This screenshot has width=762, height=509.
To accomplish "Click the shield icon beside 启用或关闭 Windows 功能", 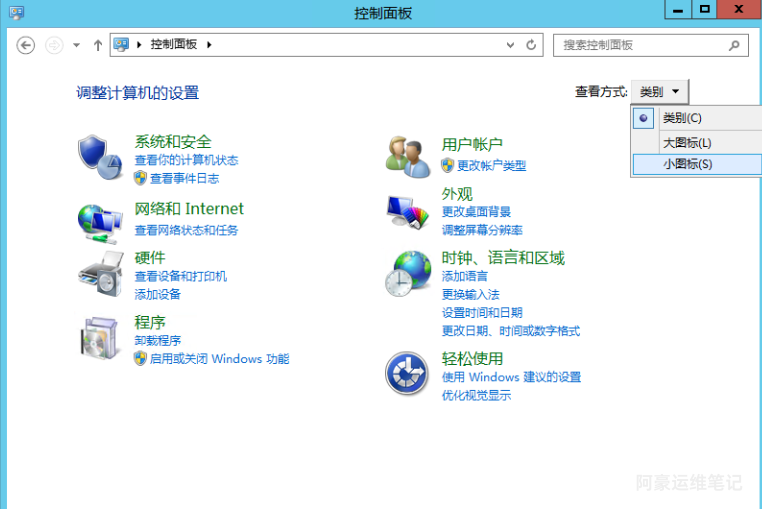I will tap(140, 359).
